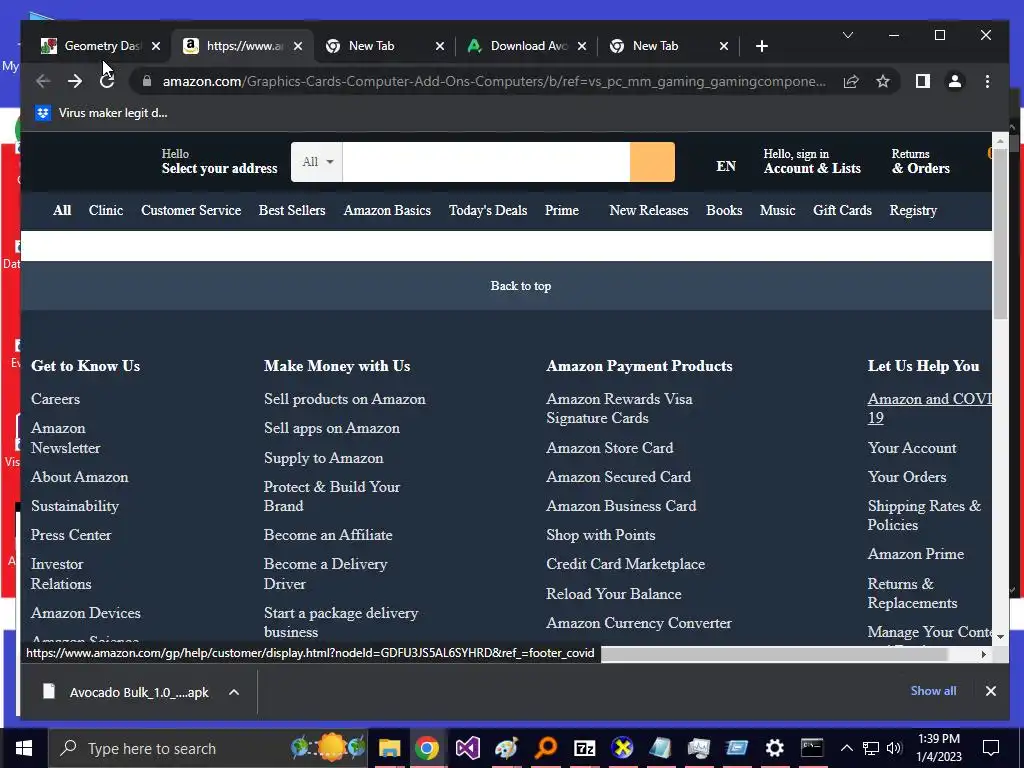The height and width of the screenshot is (768, 1024).
Task: Toggle the Chrome side panel icon
Action: pyautogui.click(x=923, y=81)
